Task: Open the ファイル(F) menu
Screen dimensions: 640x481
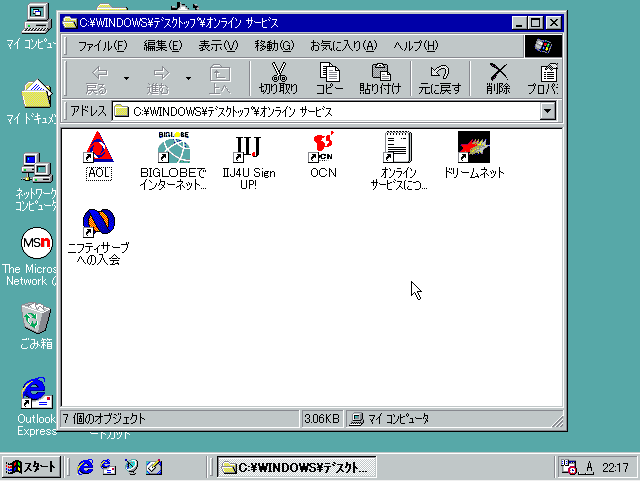Action: [x=102, y=46]
